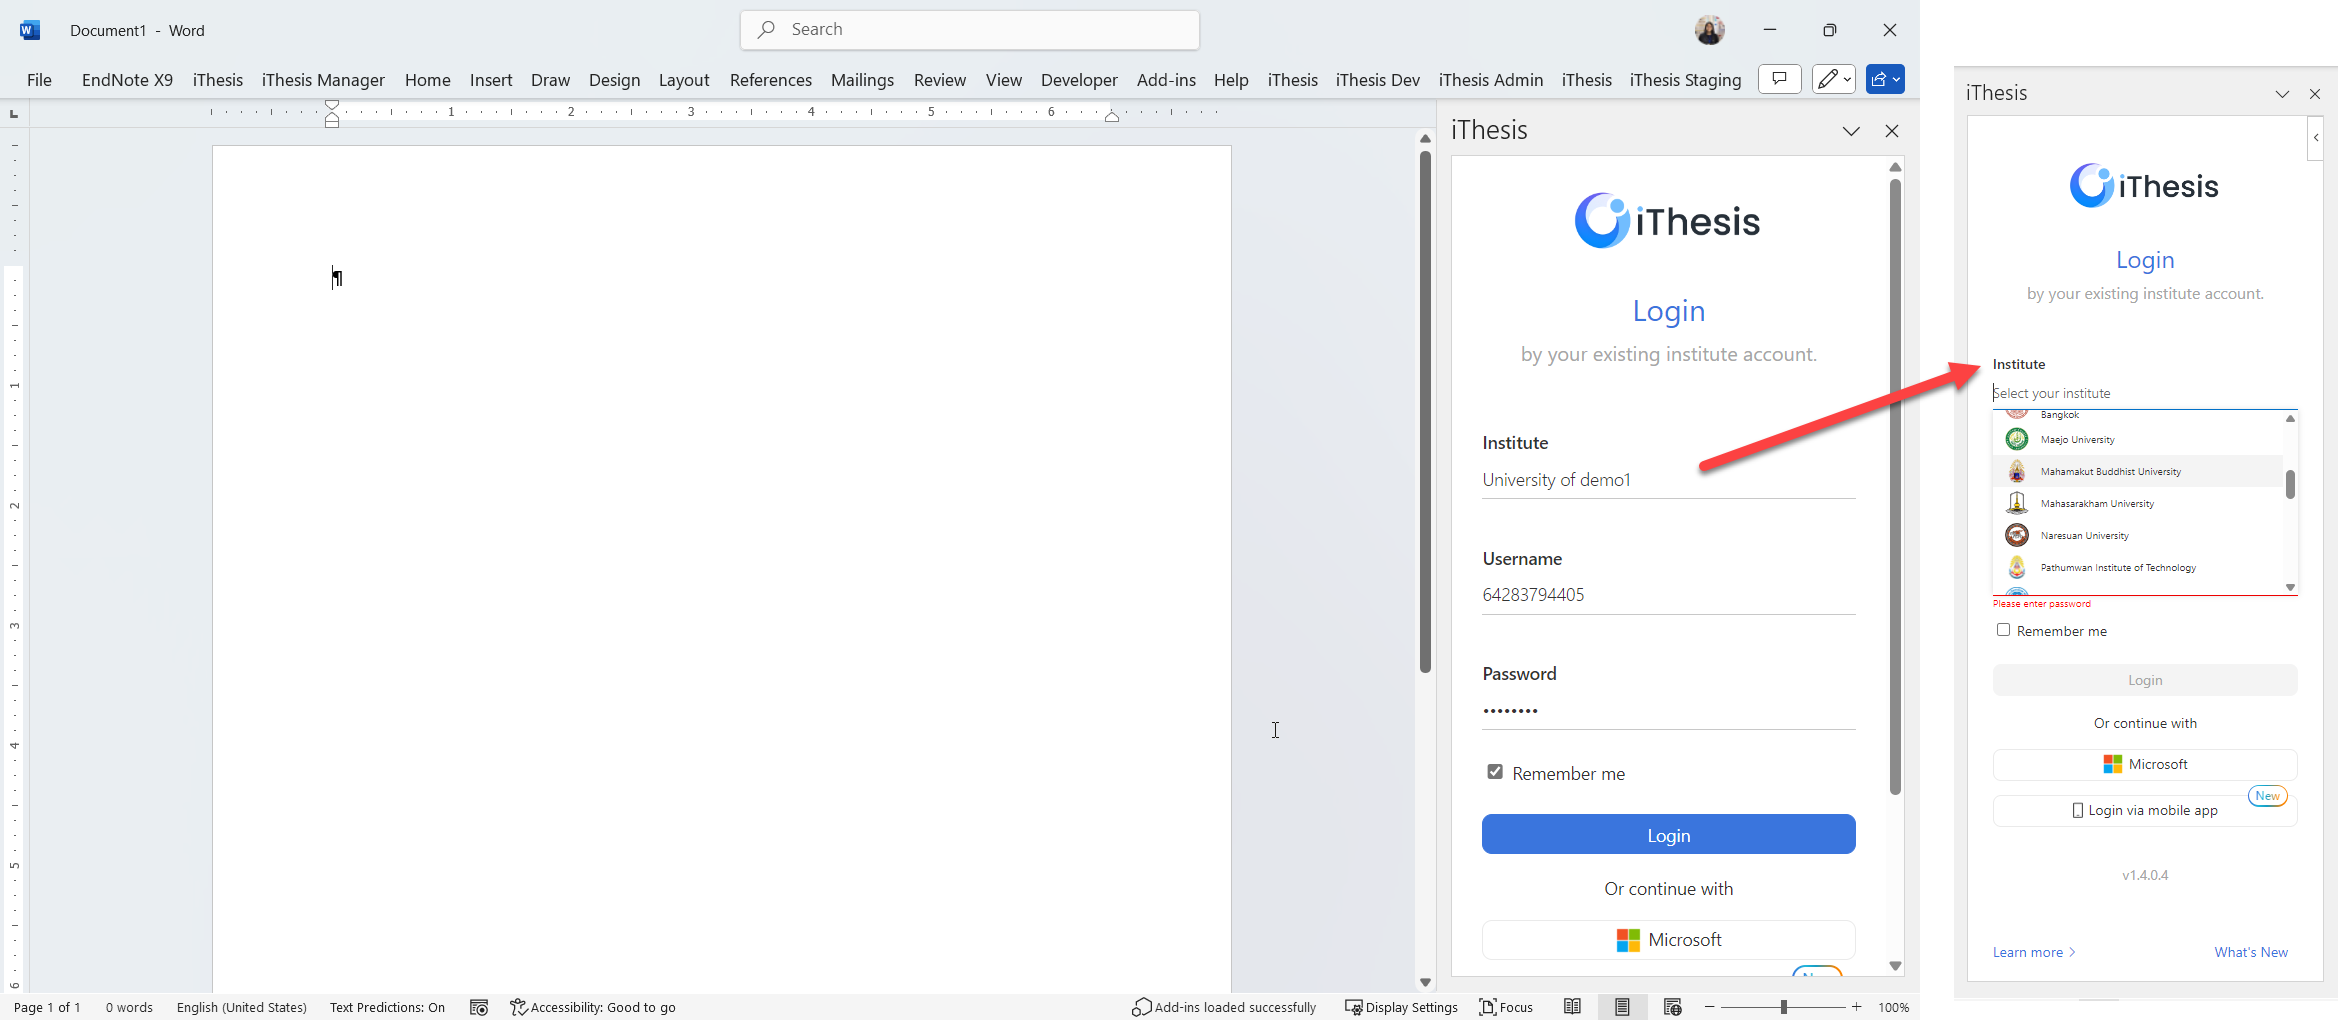
Task: Open the References tab
Action: 771,80
